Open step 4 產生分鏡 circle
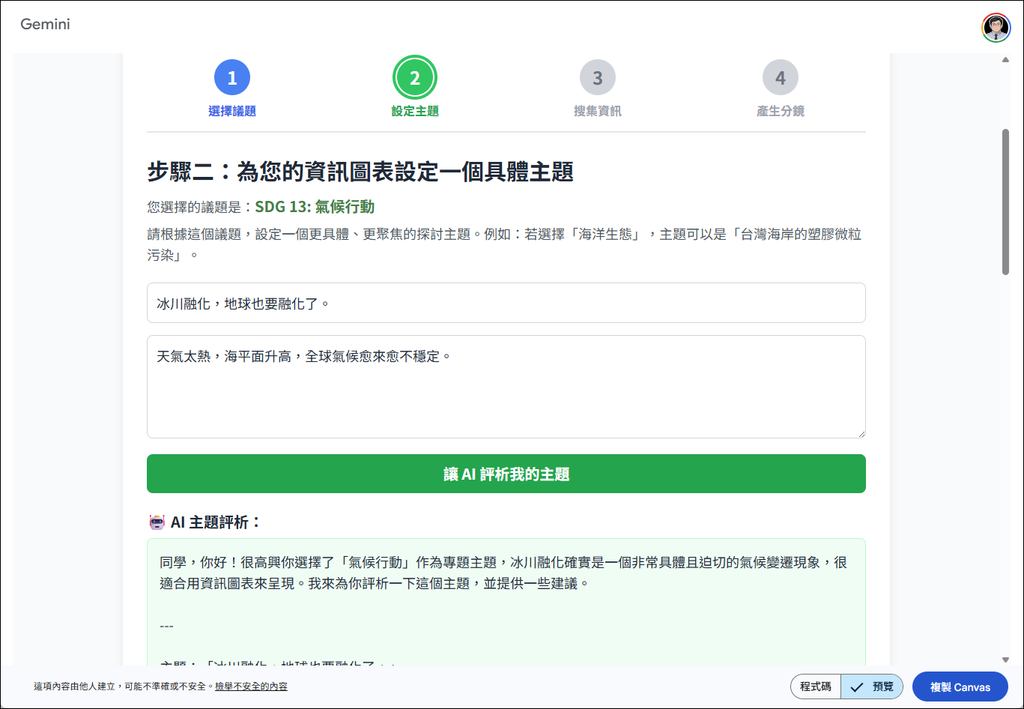Image resolution: width=1024 pixels, height=709 pixels. pyautogui.click(x=780, y=77)
